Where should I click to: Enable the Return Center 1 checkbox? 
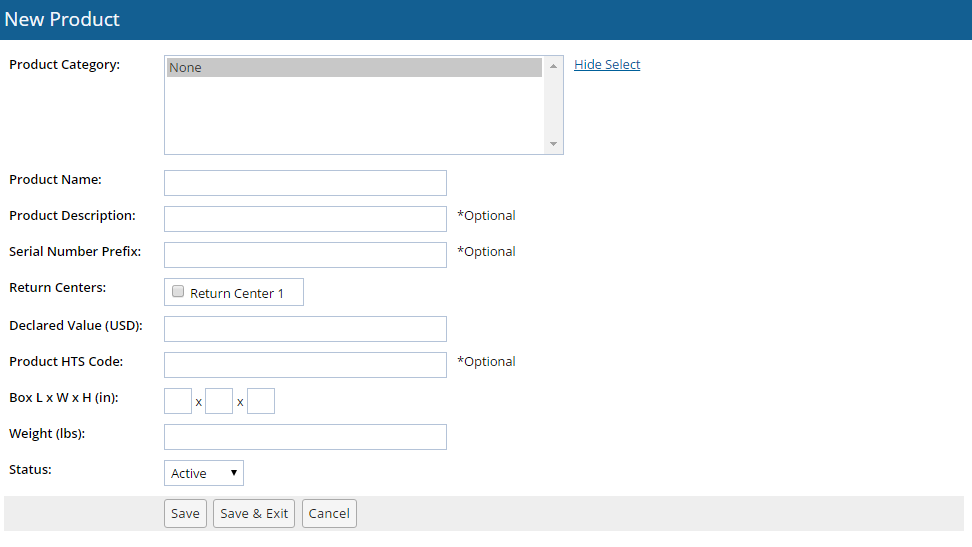tap(178, 292)
